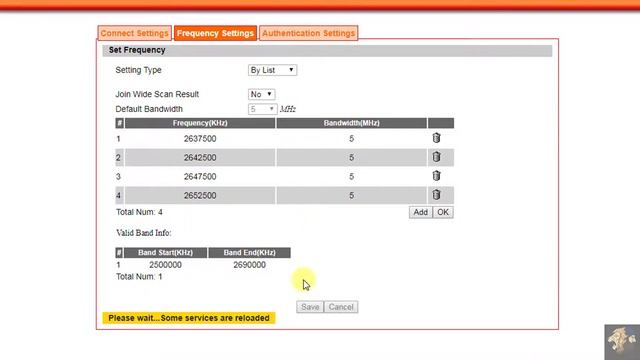
Task: Click Band End value 2690000
Action: tap(249, 265)
